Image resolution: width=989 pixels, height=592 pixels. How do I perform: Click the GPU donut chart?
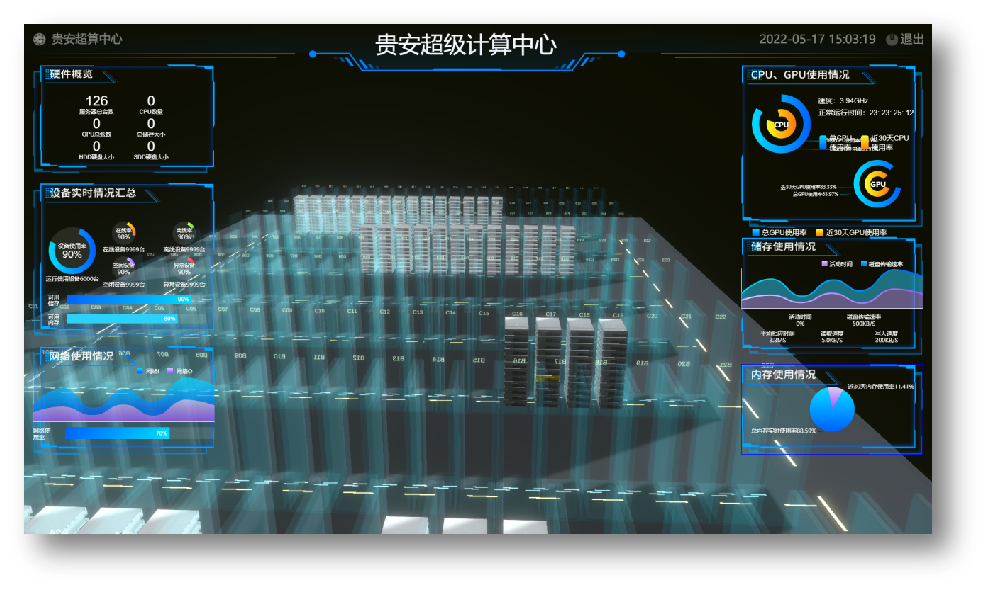(x=877, y=183)
